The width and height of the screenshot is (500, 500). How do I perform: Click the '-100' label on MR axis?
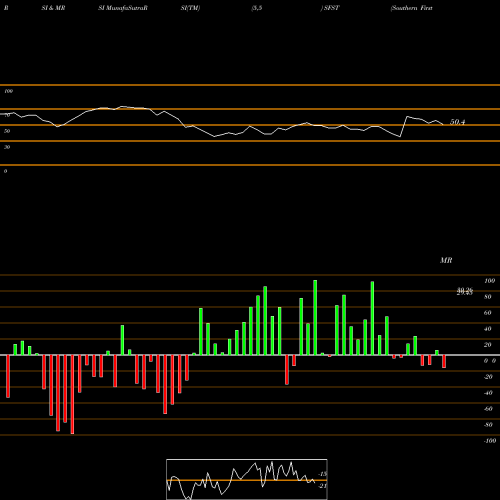(490, 441)
